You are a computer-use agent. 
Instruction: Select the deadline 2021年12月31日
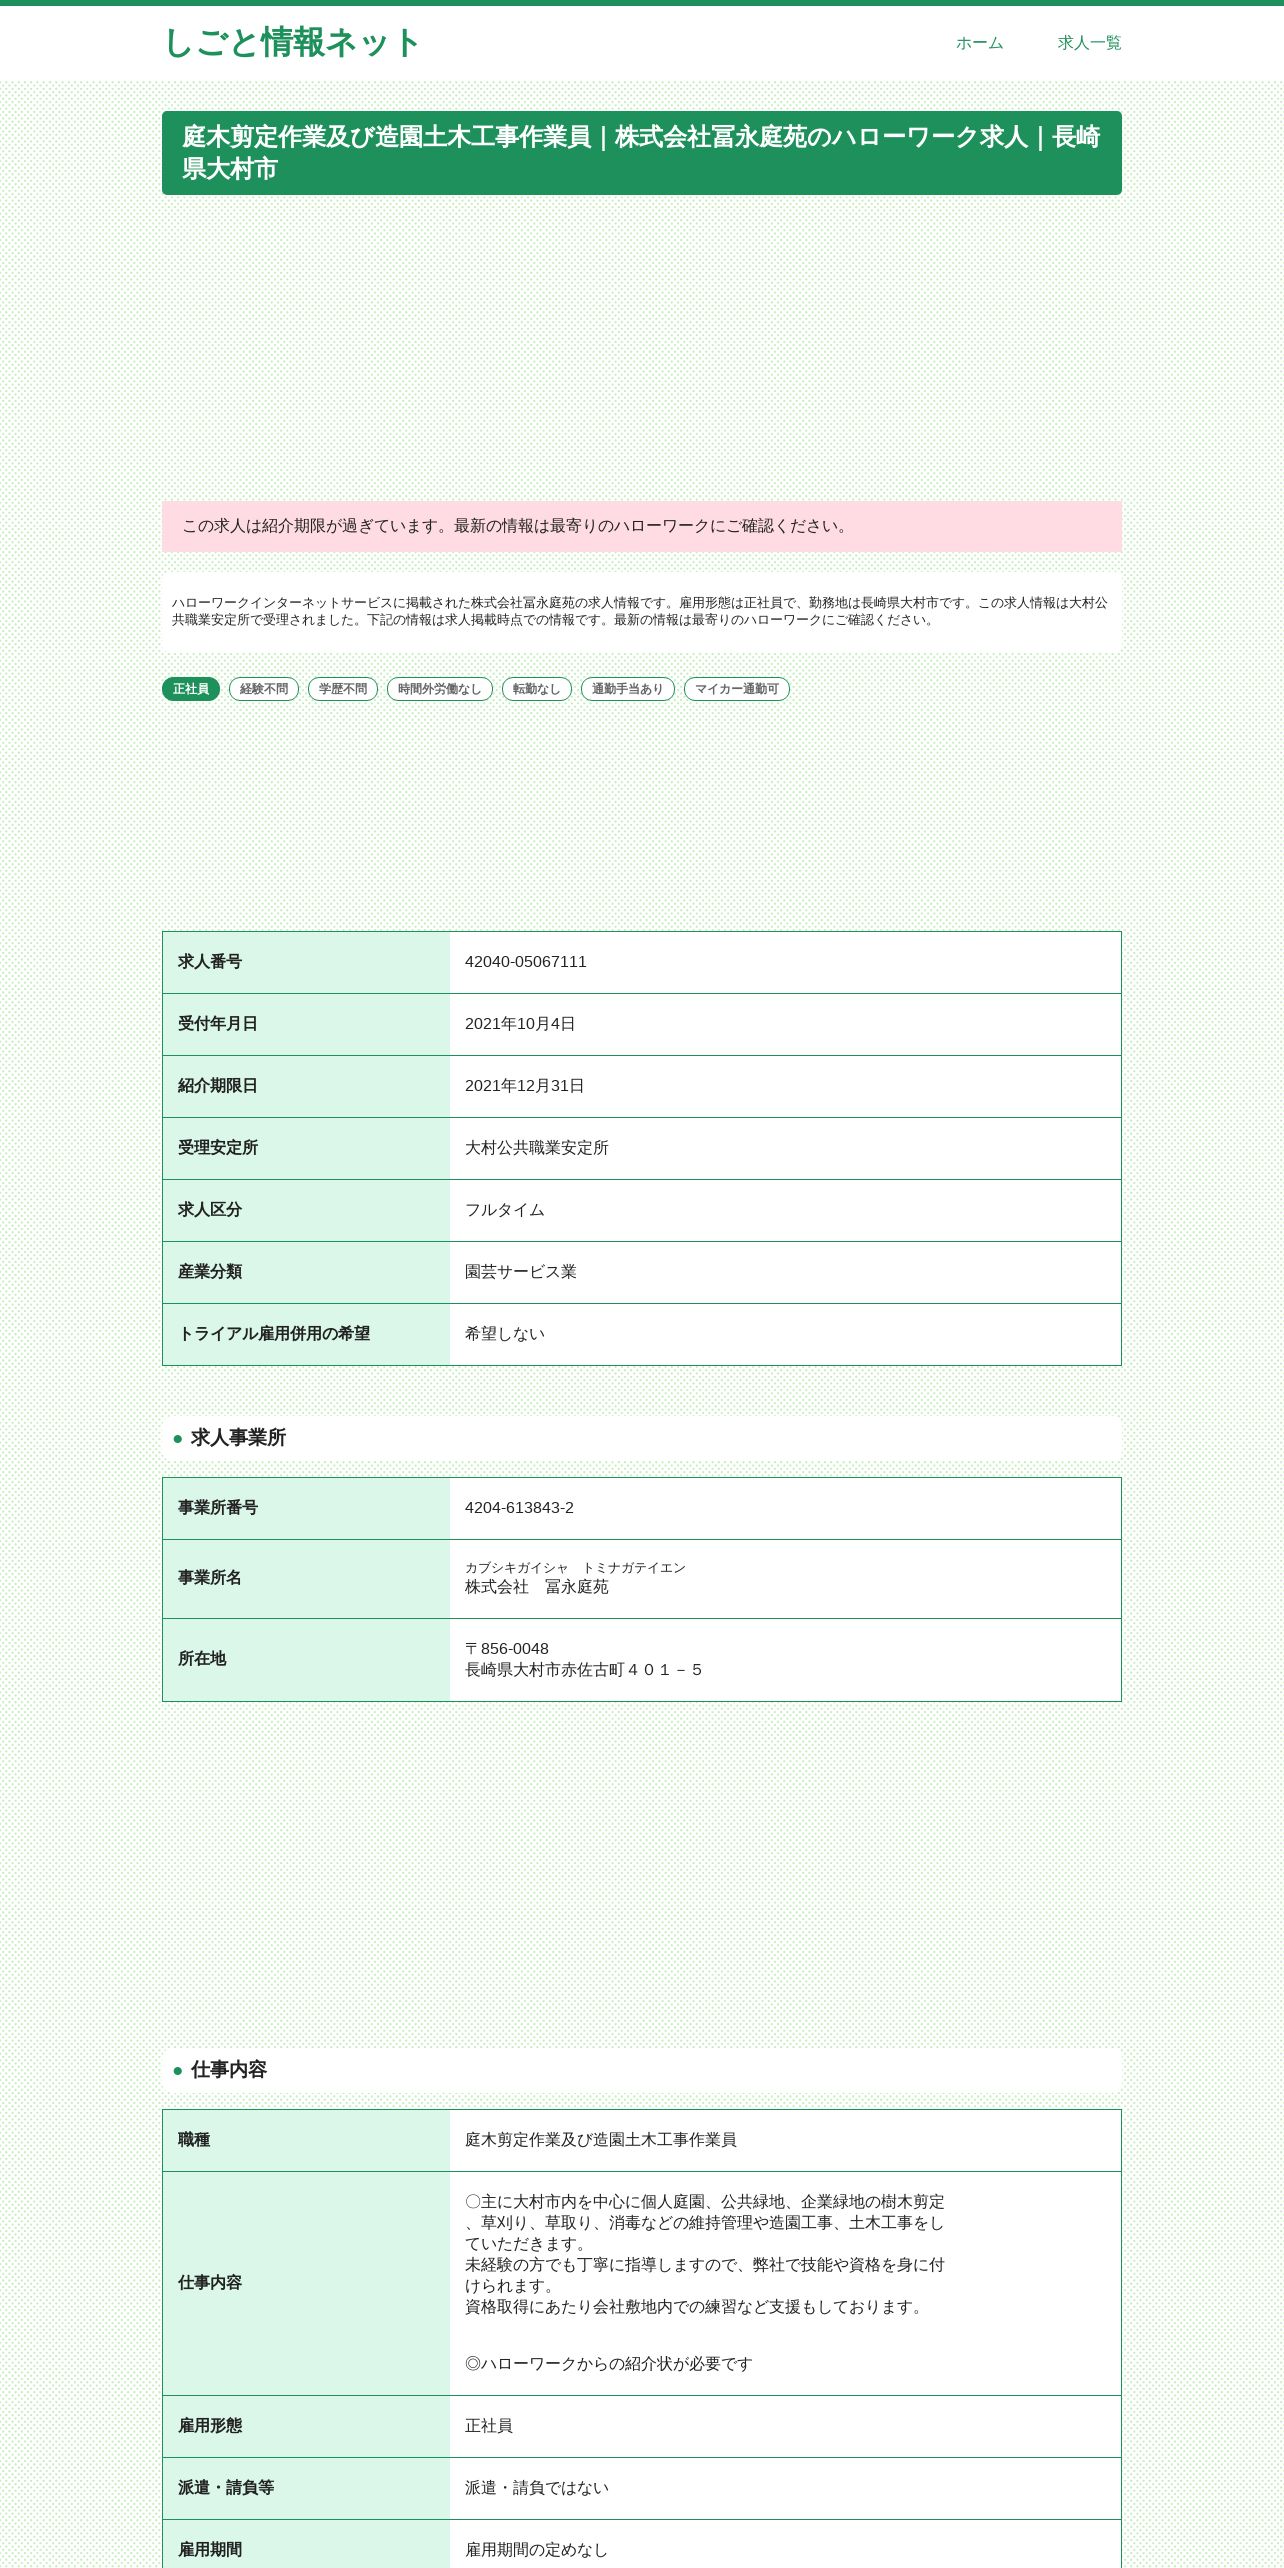[525, 1086]
